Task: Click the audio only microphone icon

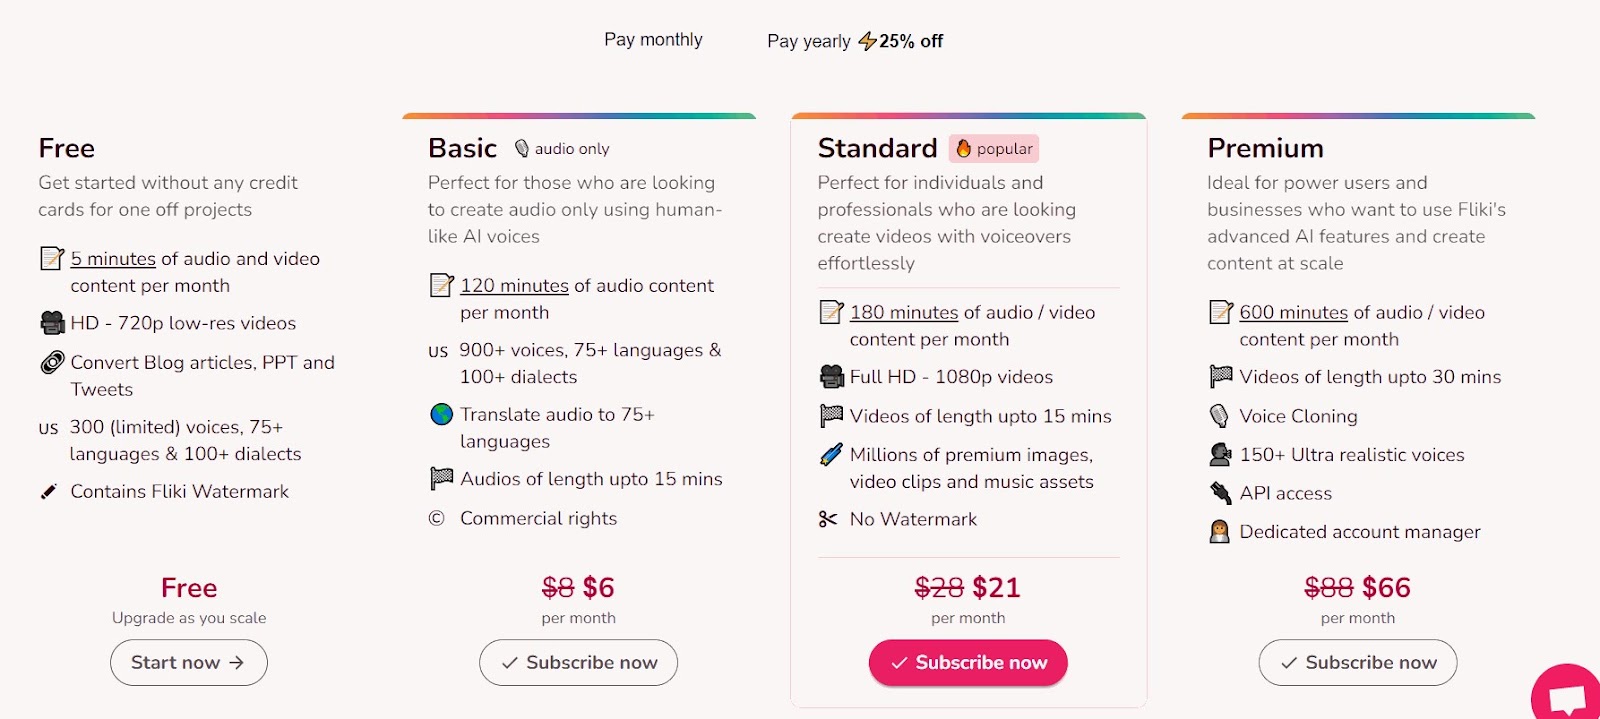Action: pyautogui.click(x=521, y=149)
